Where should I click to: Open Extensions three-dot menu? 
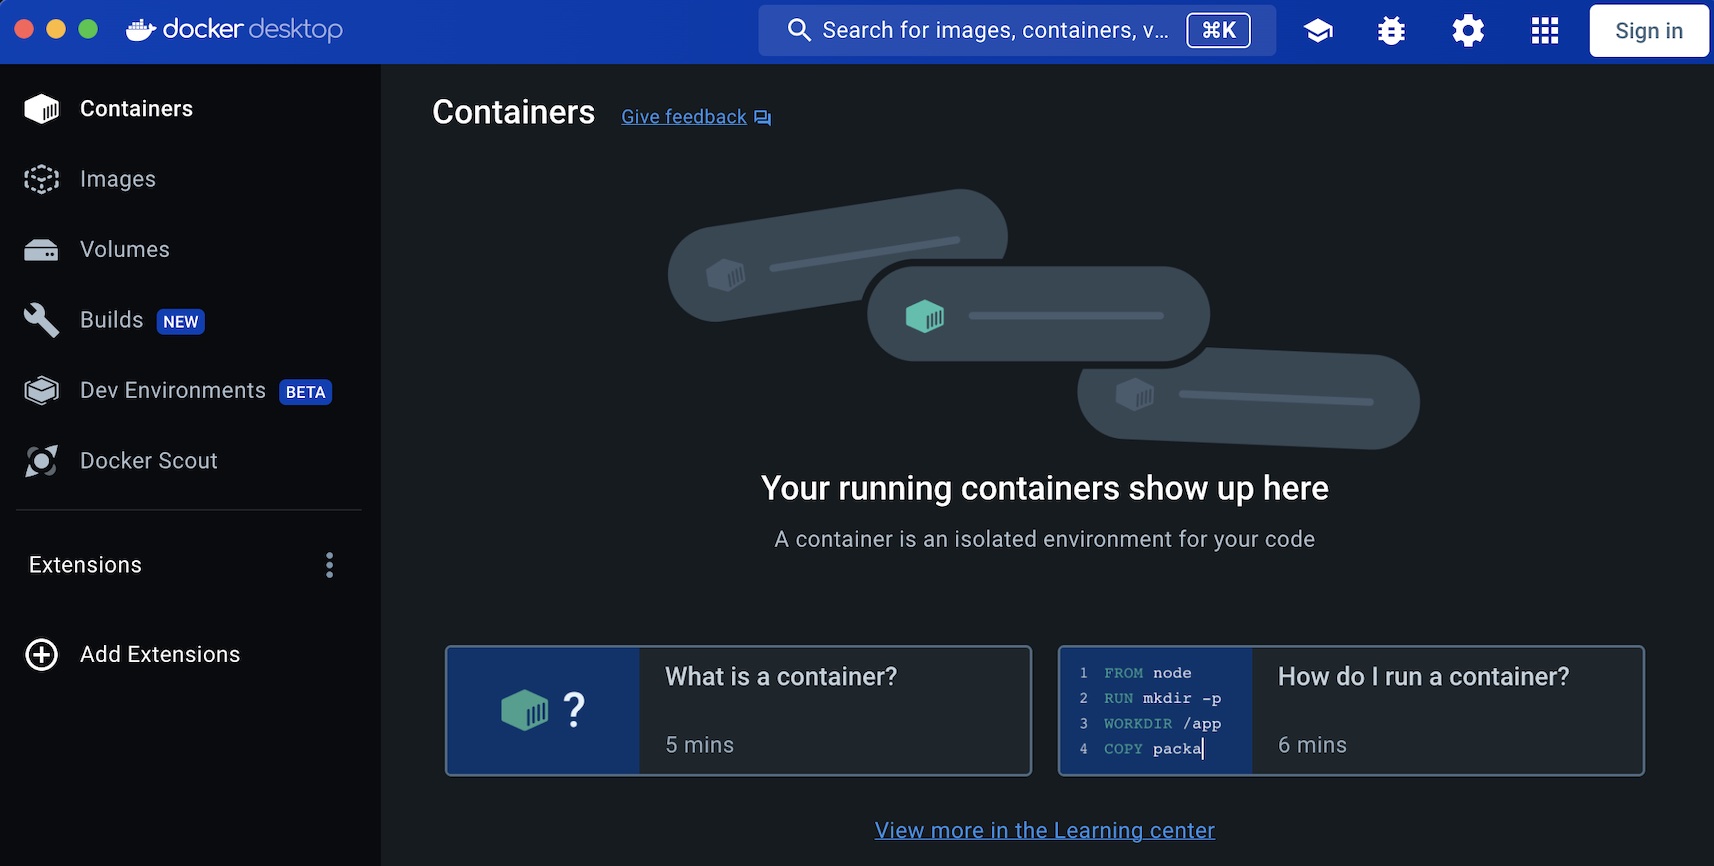click(329, 565)
